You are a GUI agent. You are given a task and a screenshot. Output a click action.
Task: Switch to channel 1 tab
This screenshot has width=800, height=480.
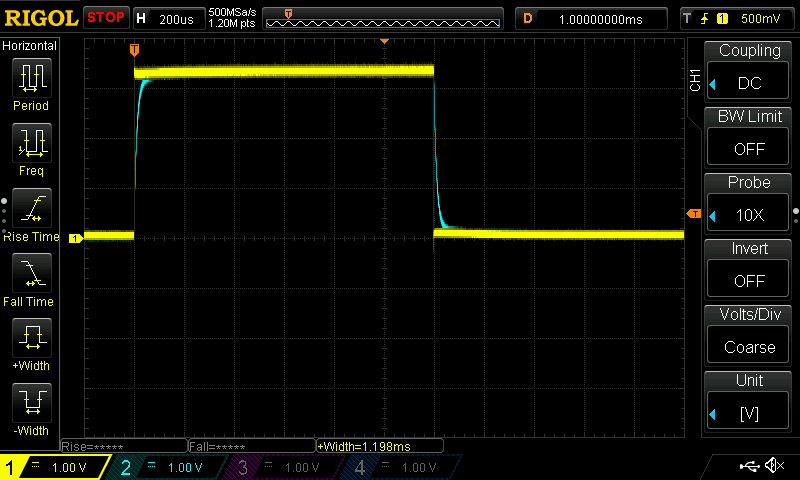pos(55,467)
